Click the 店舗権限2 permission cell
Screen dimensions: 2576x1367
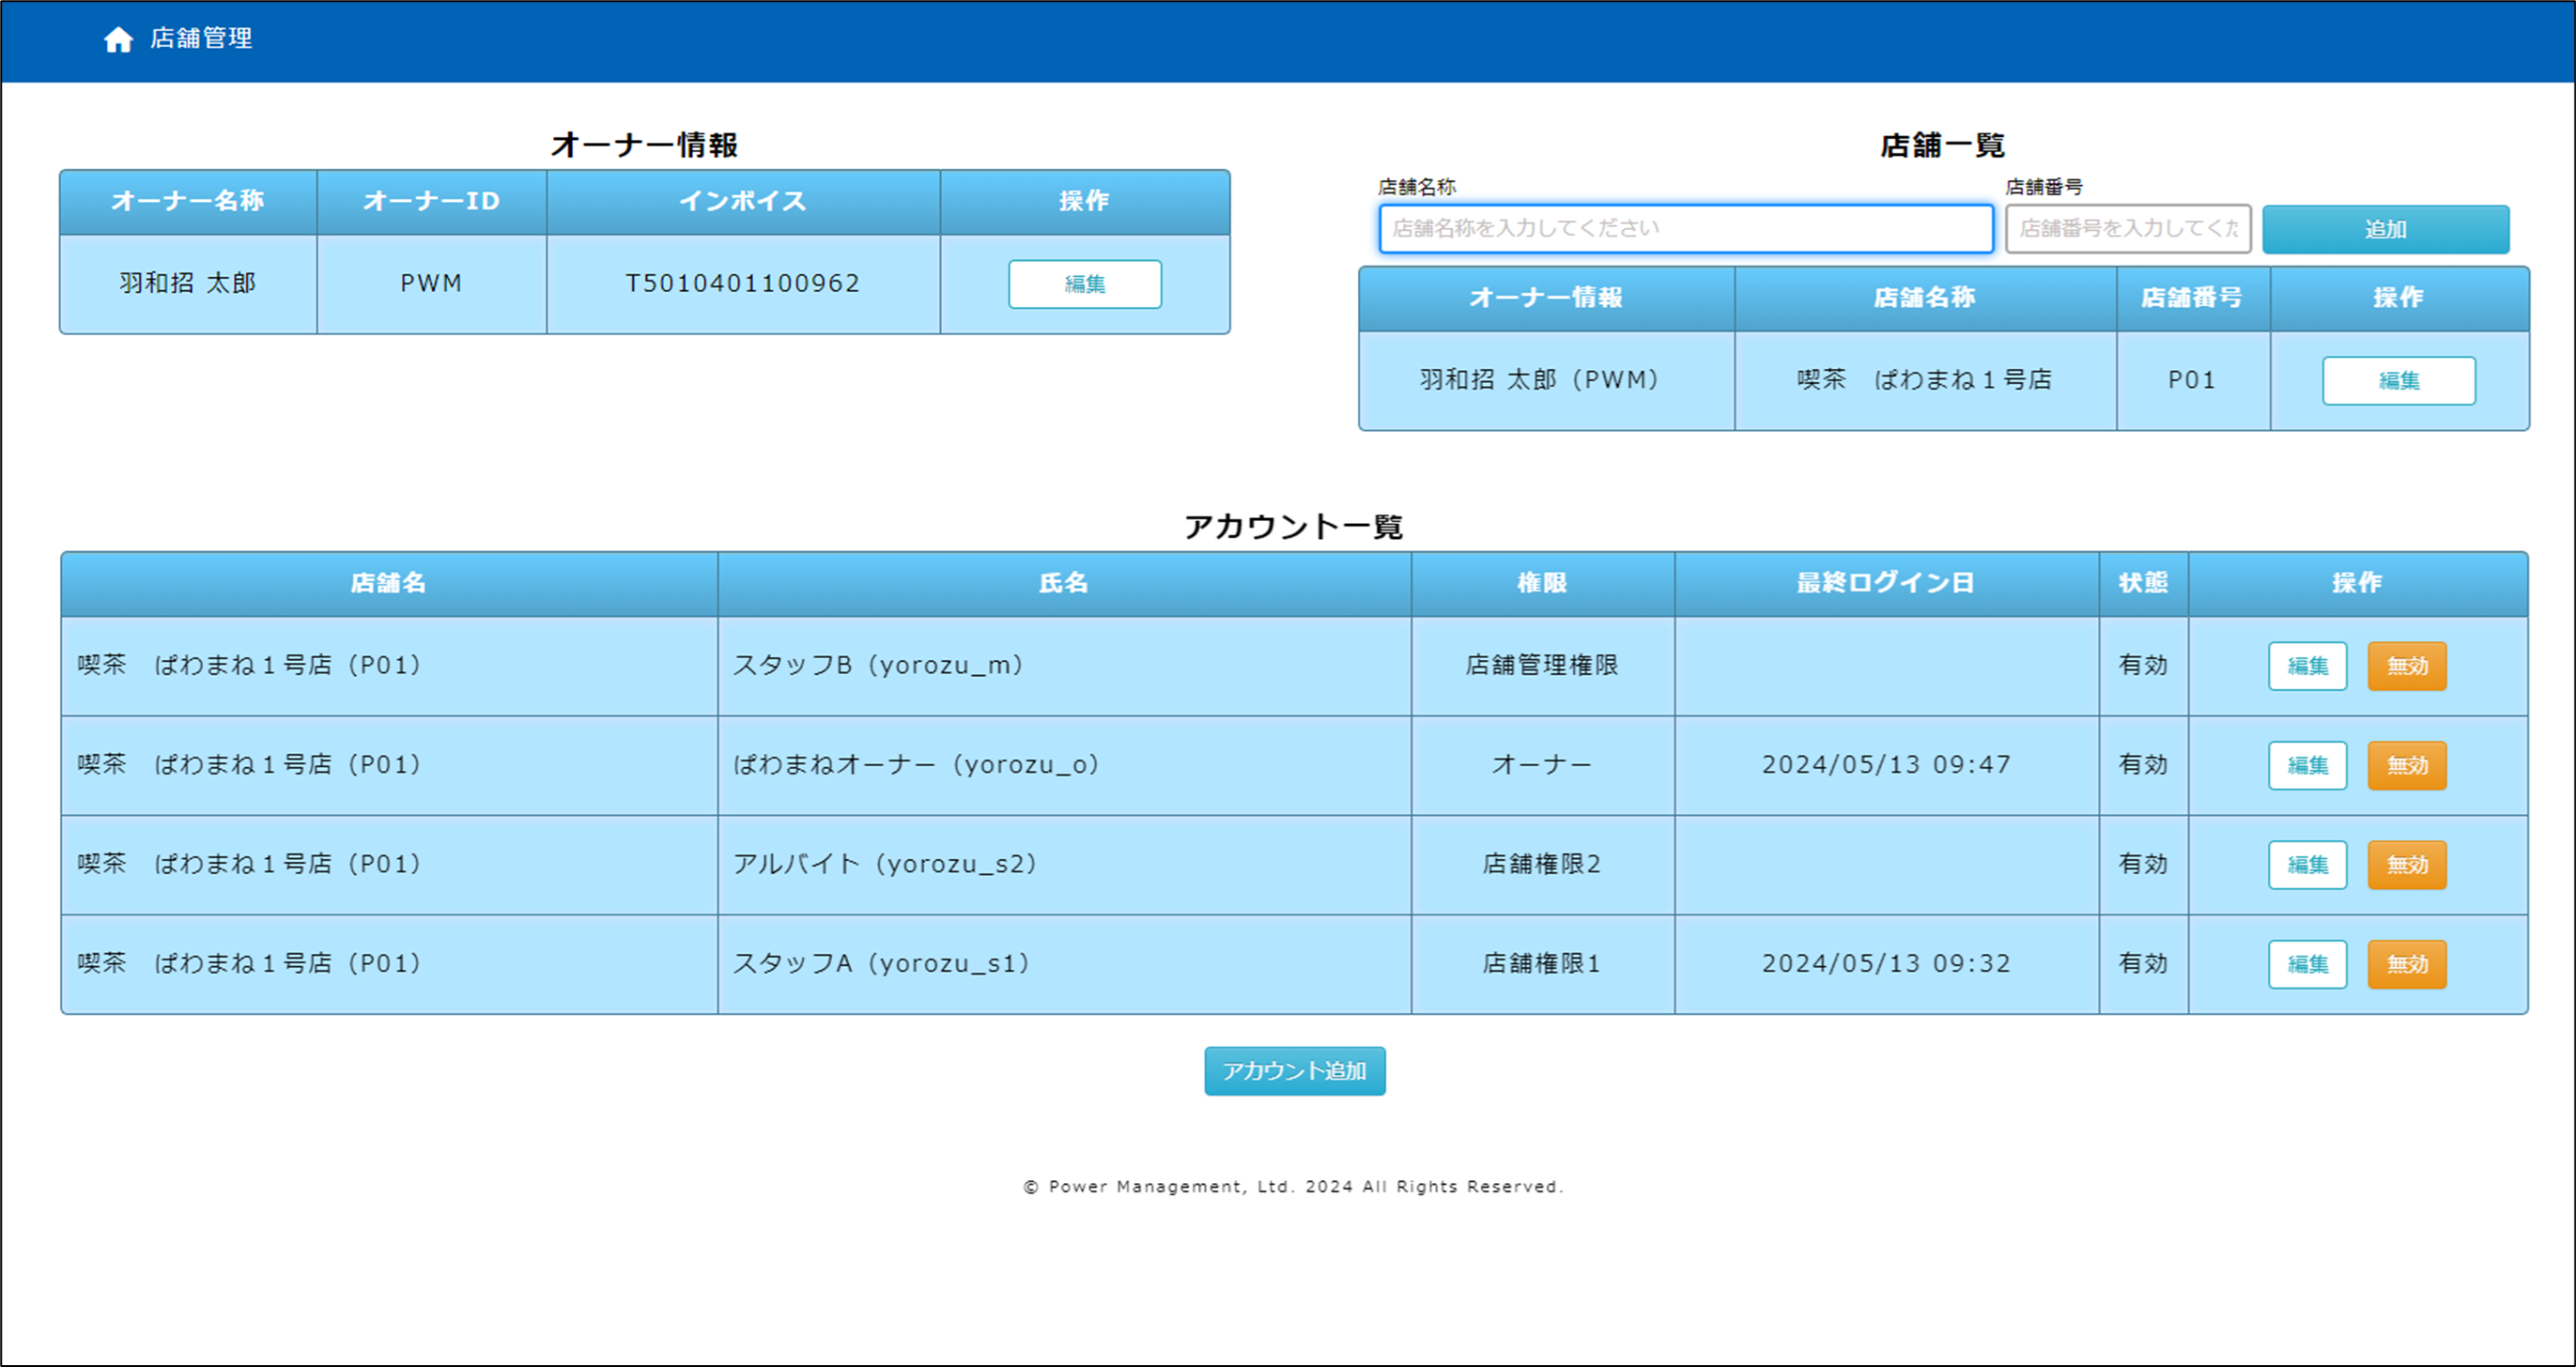tap(1541, 864)
